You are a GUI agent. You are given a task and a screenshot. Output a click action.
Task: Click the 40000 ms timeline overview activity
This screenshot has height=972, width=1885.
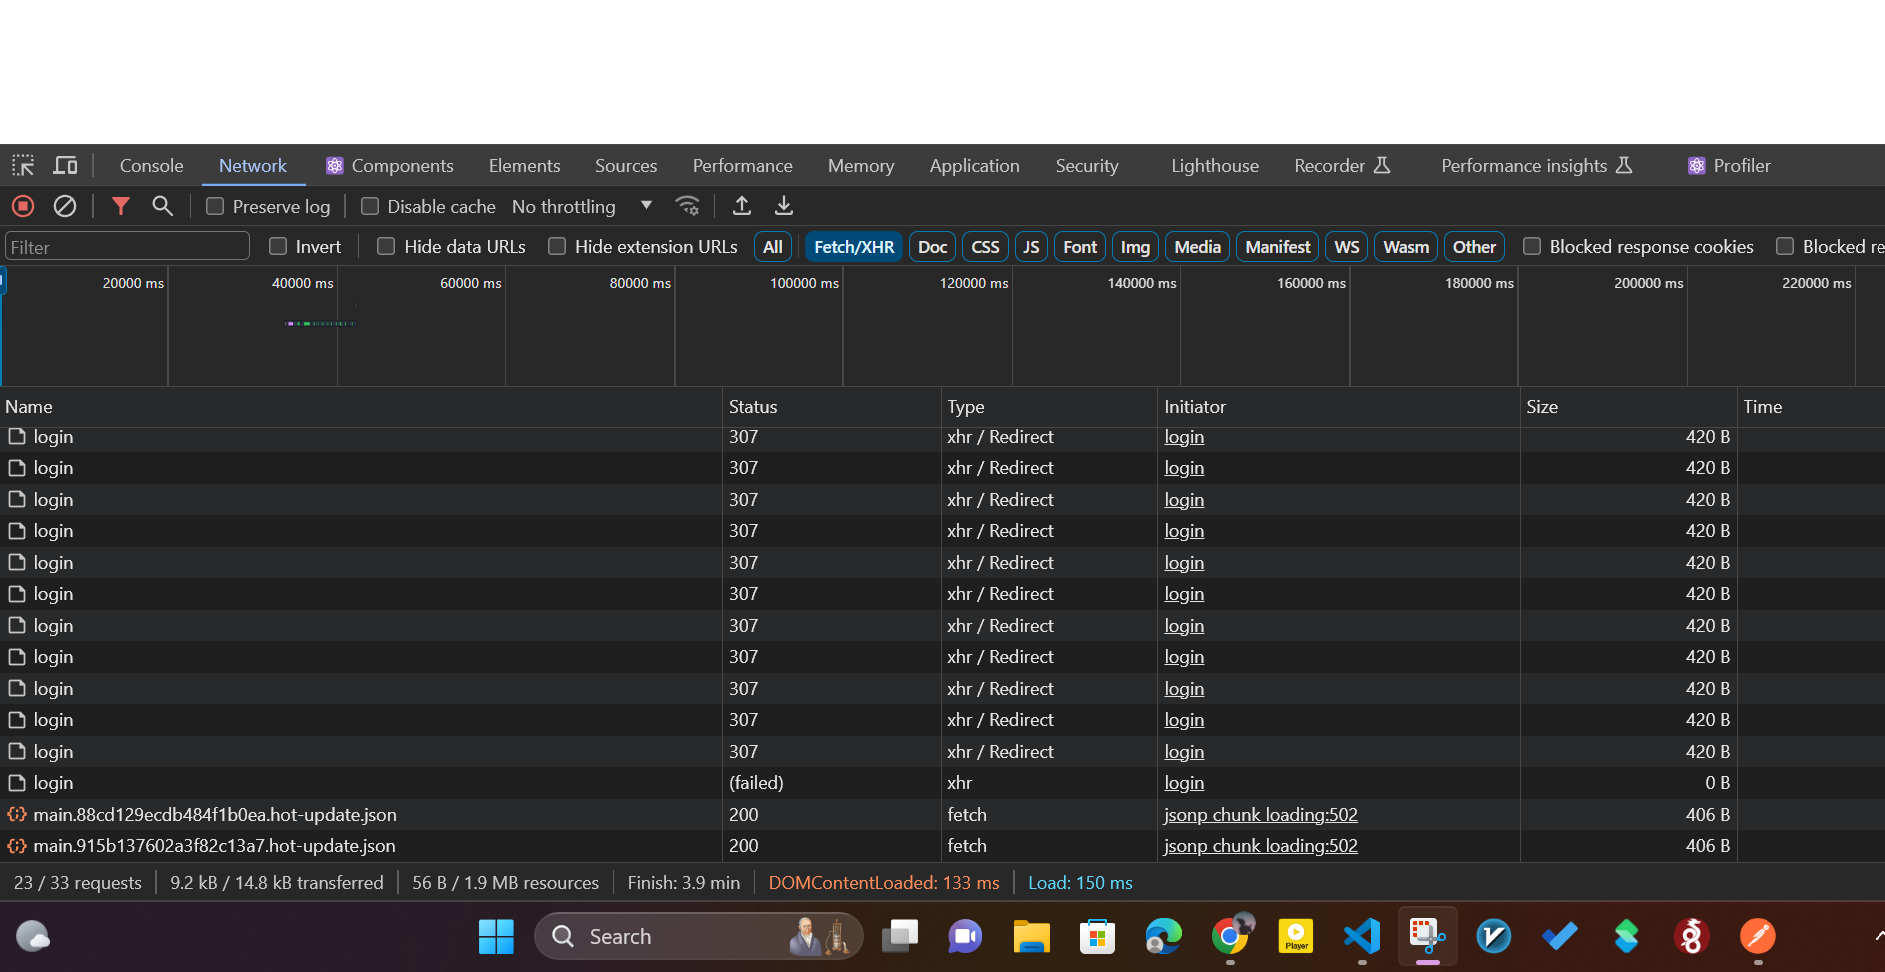[320, 323]
